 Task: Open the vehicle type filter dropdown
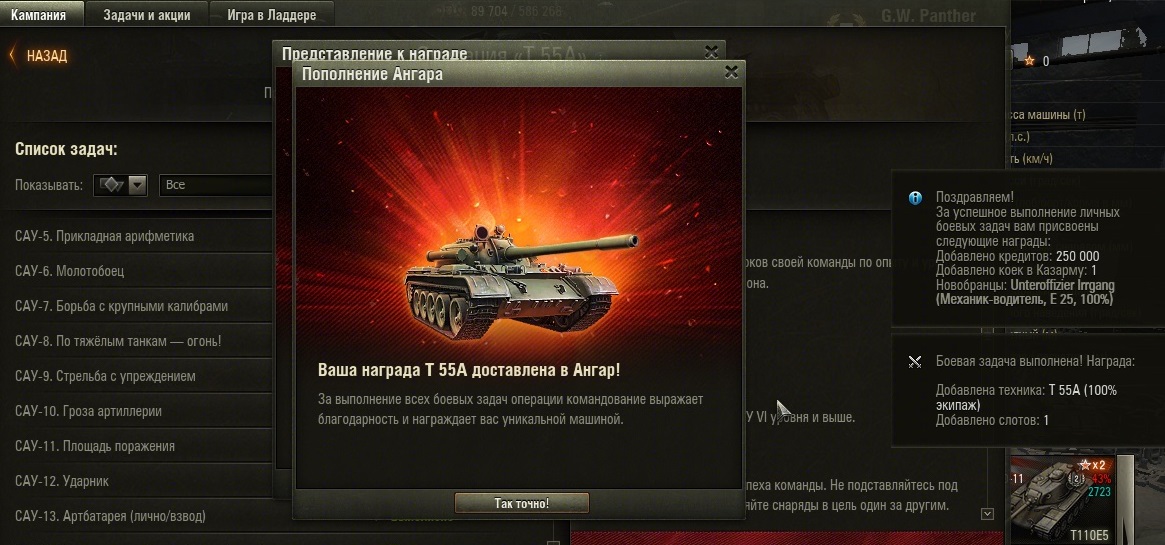[120, 185]
